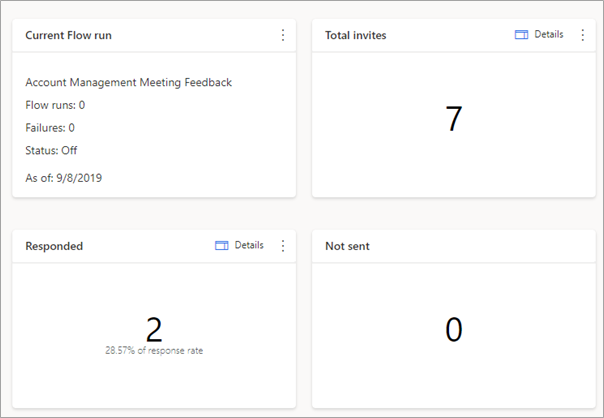Click the total invites count 7

[x=454, y=119]
